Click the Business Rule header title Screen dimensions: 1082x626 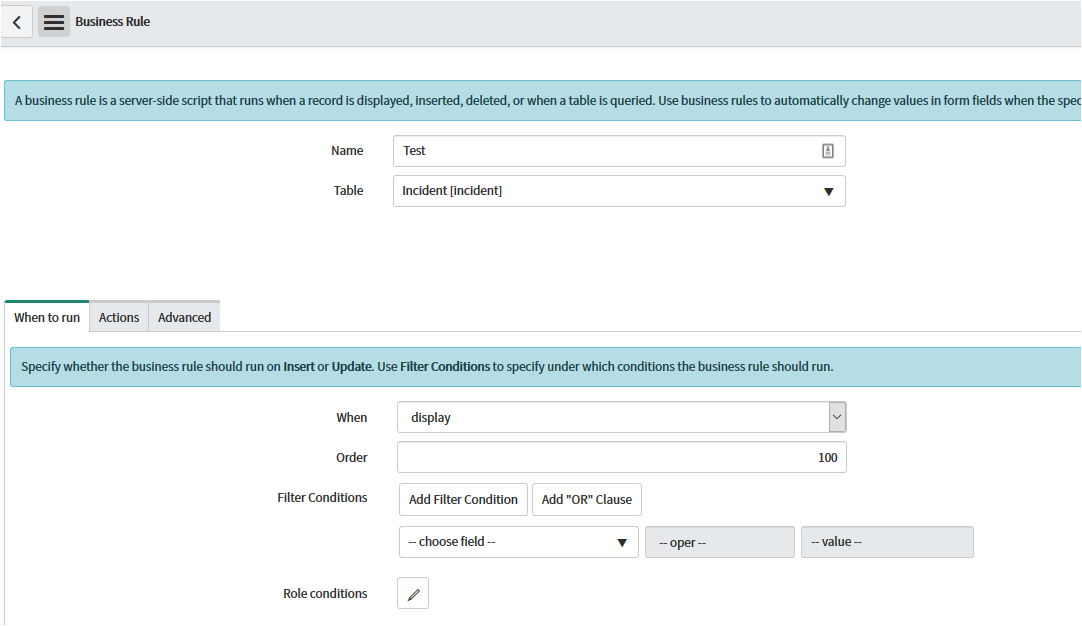pos(112,22)
